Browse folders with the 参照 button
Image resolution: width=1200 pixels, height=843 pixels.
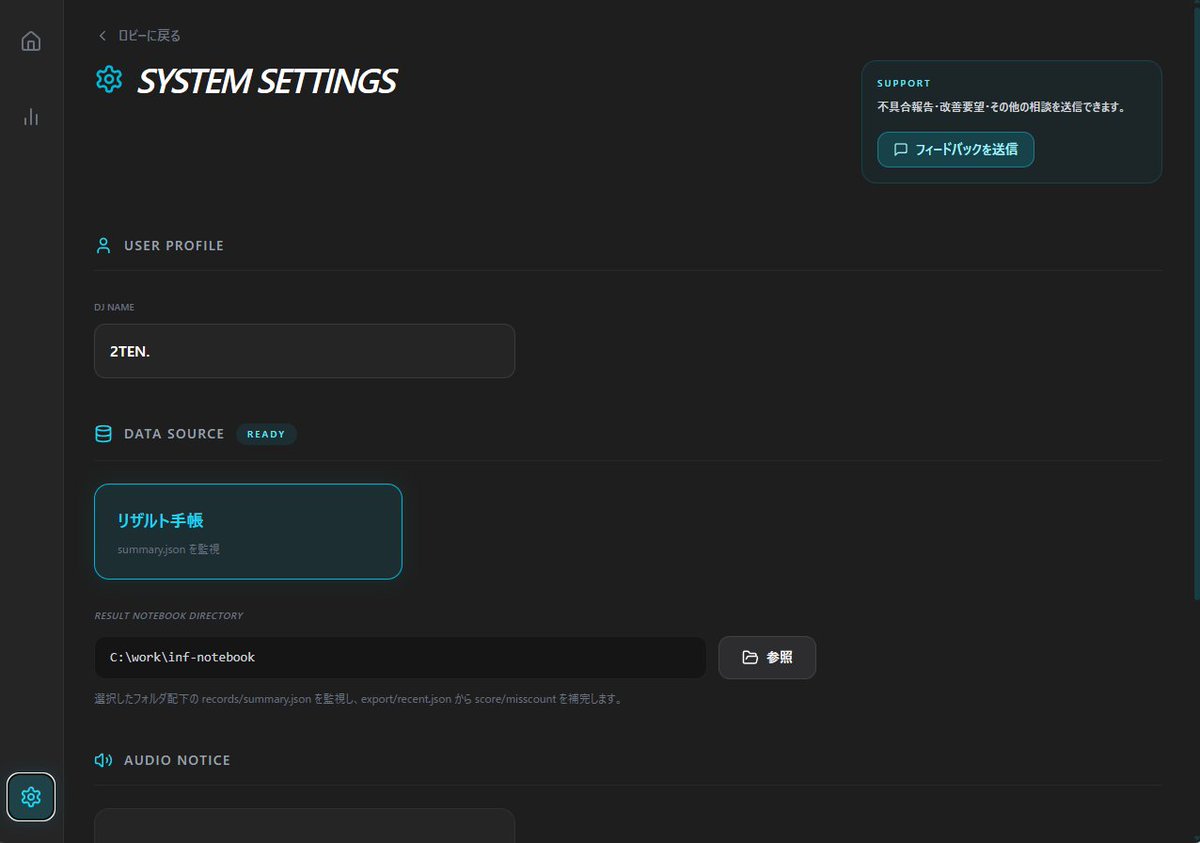click(767, 657)
